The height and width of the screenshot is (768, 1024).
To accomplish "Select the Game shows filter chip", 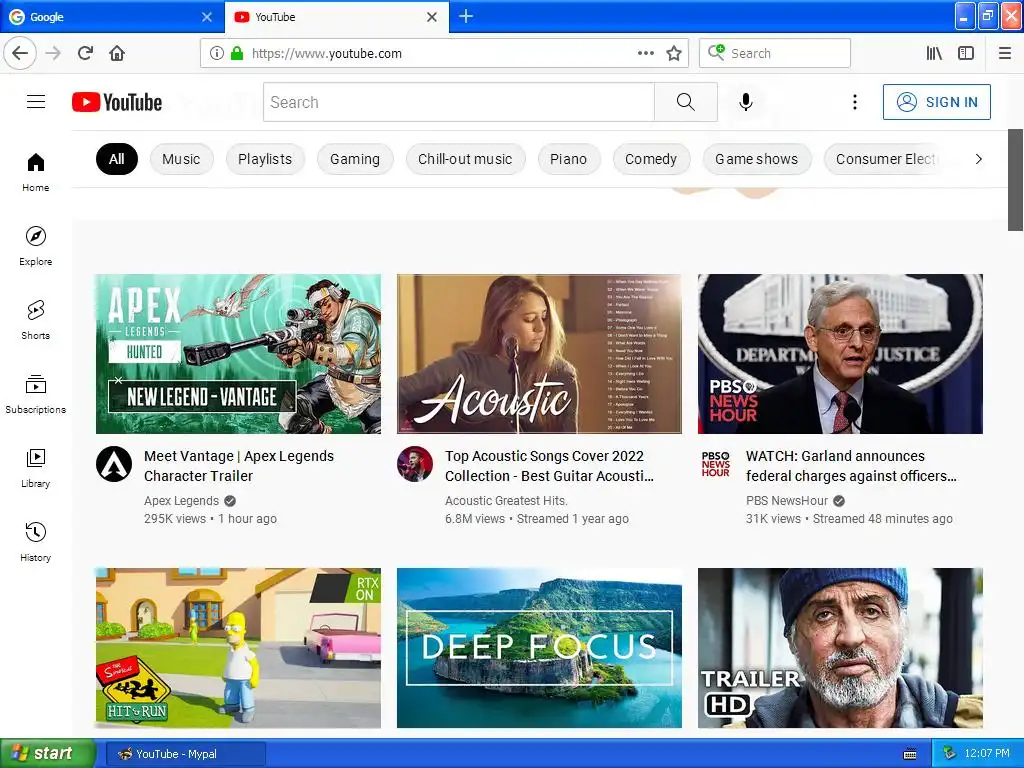I will 757,159.
